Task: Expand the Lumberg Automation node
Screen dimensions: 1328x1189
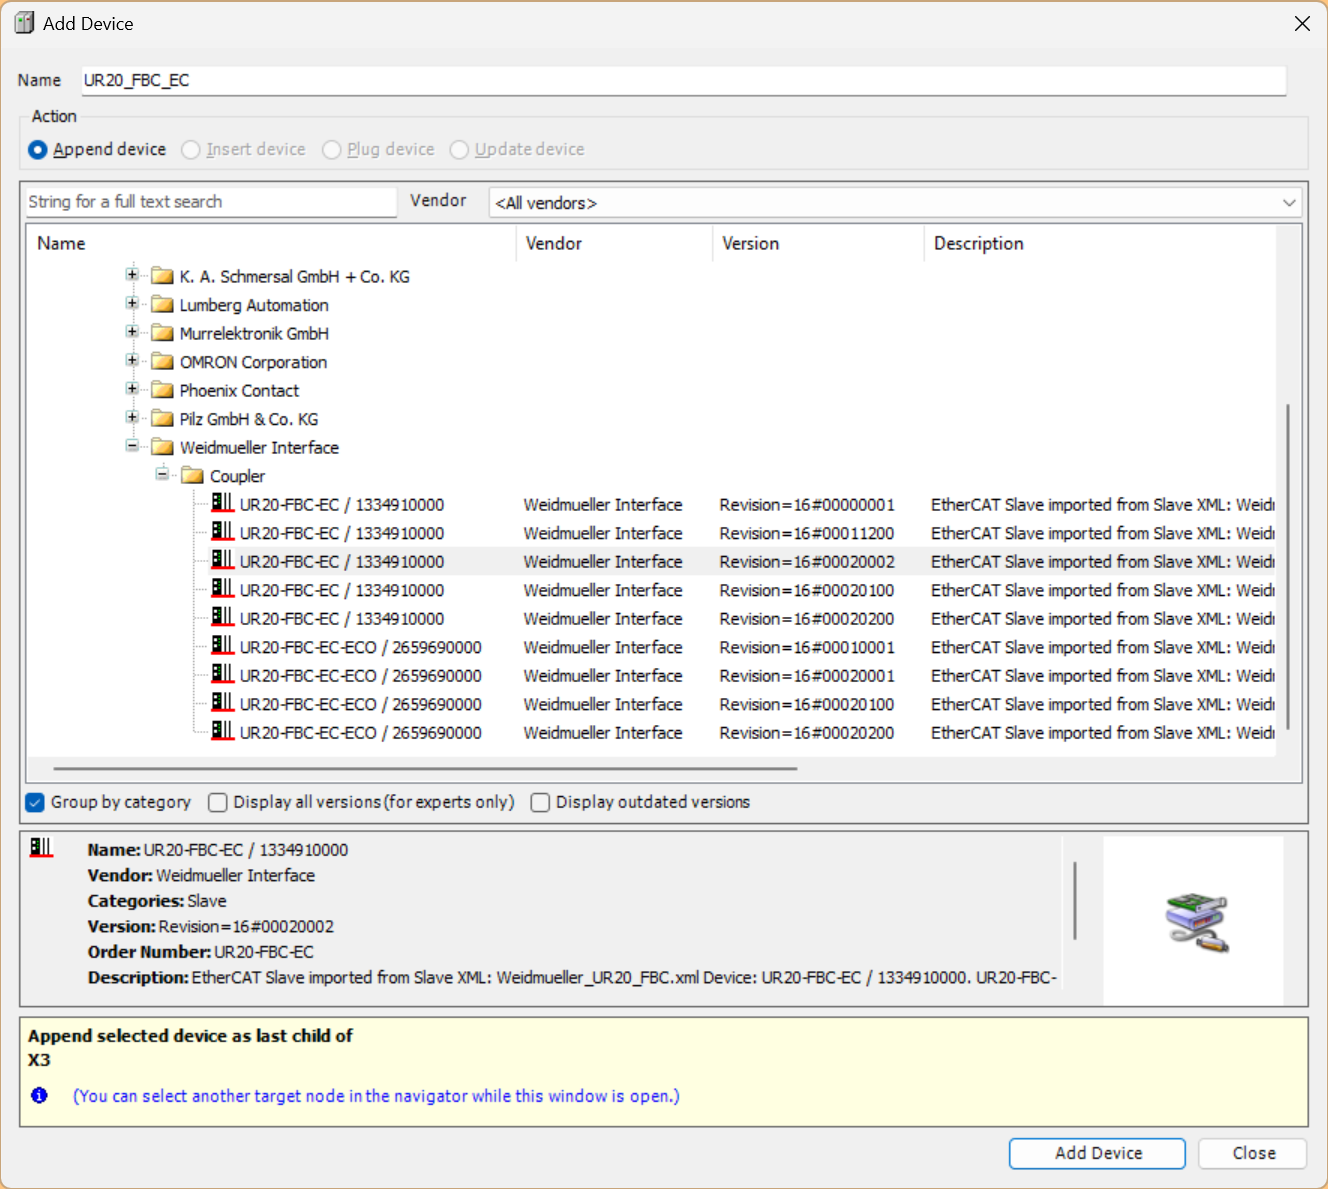Action: click(x=132, y=303)
